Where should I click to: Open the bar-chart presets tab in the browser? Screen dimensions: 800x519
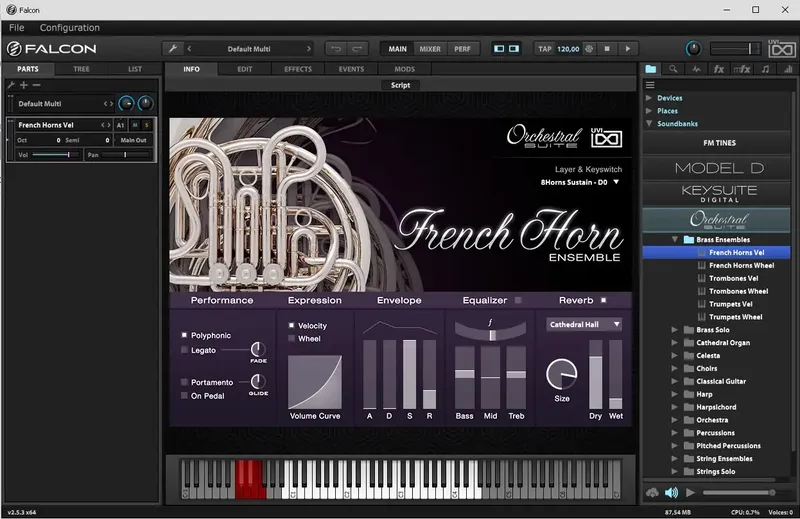point(788,69)
